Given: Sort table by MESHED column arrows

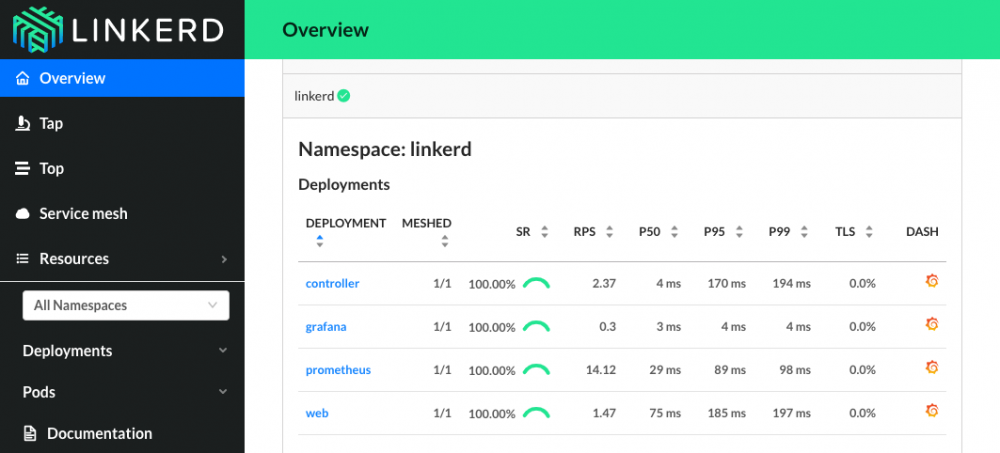Looking at the screenshot, I should (x=445, y=241).
